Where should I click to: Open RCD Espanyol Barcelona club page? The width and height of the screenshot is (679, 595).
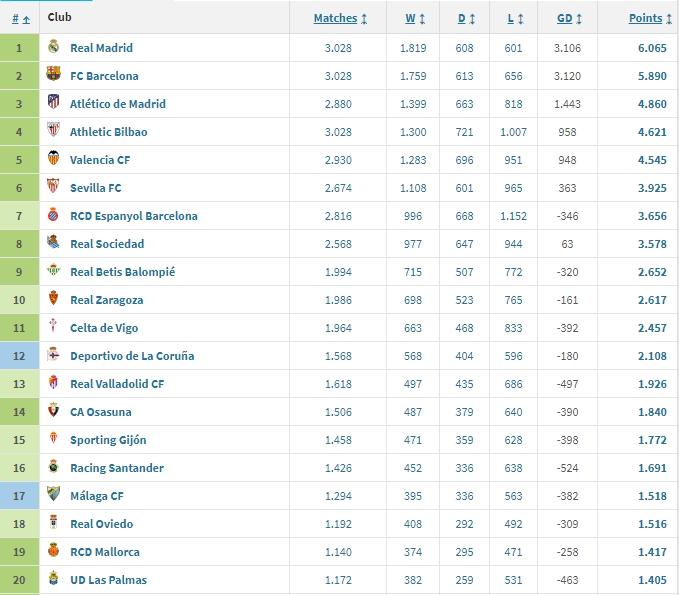134,216
